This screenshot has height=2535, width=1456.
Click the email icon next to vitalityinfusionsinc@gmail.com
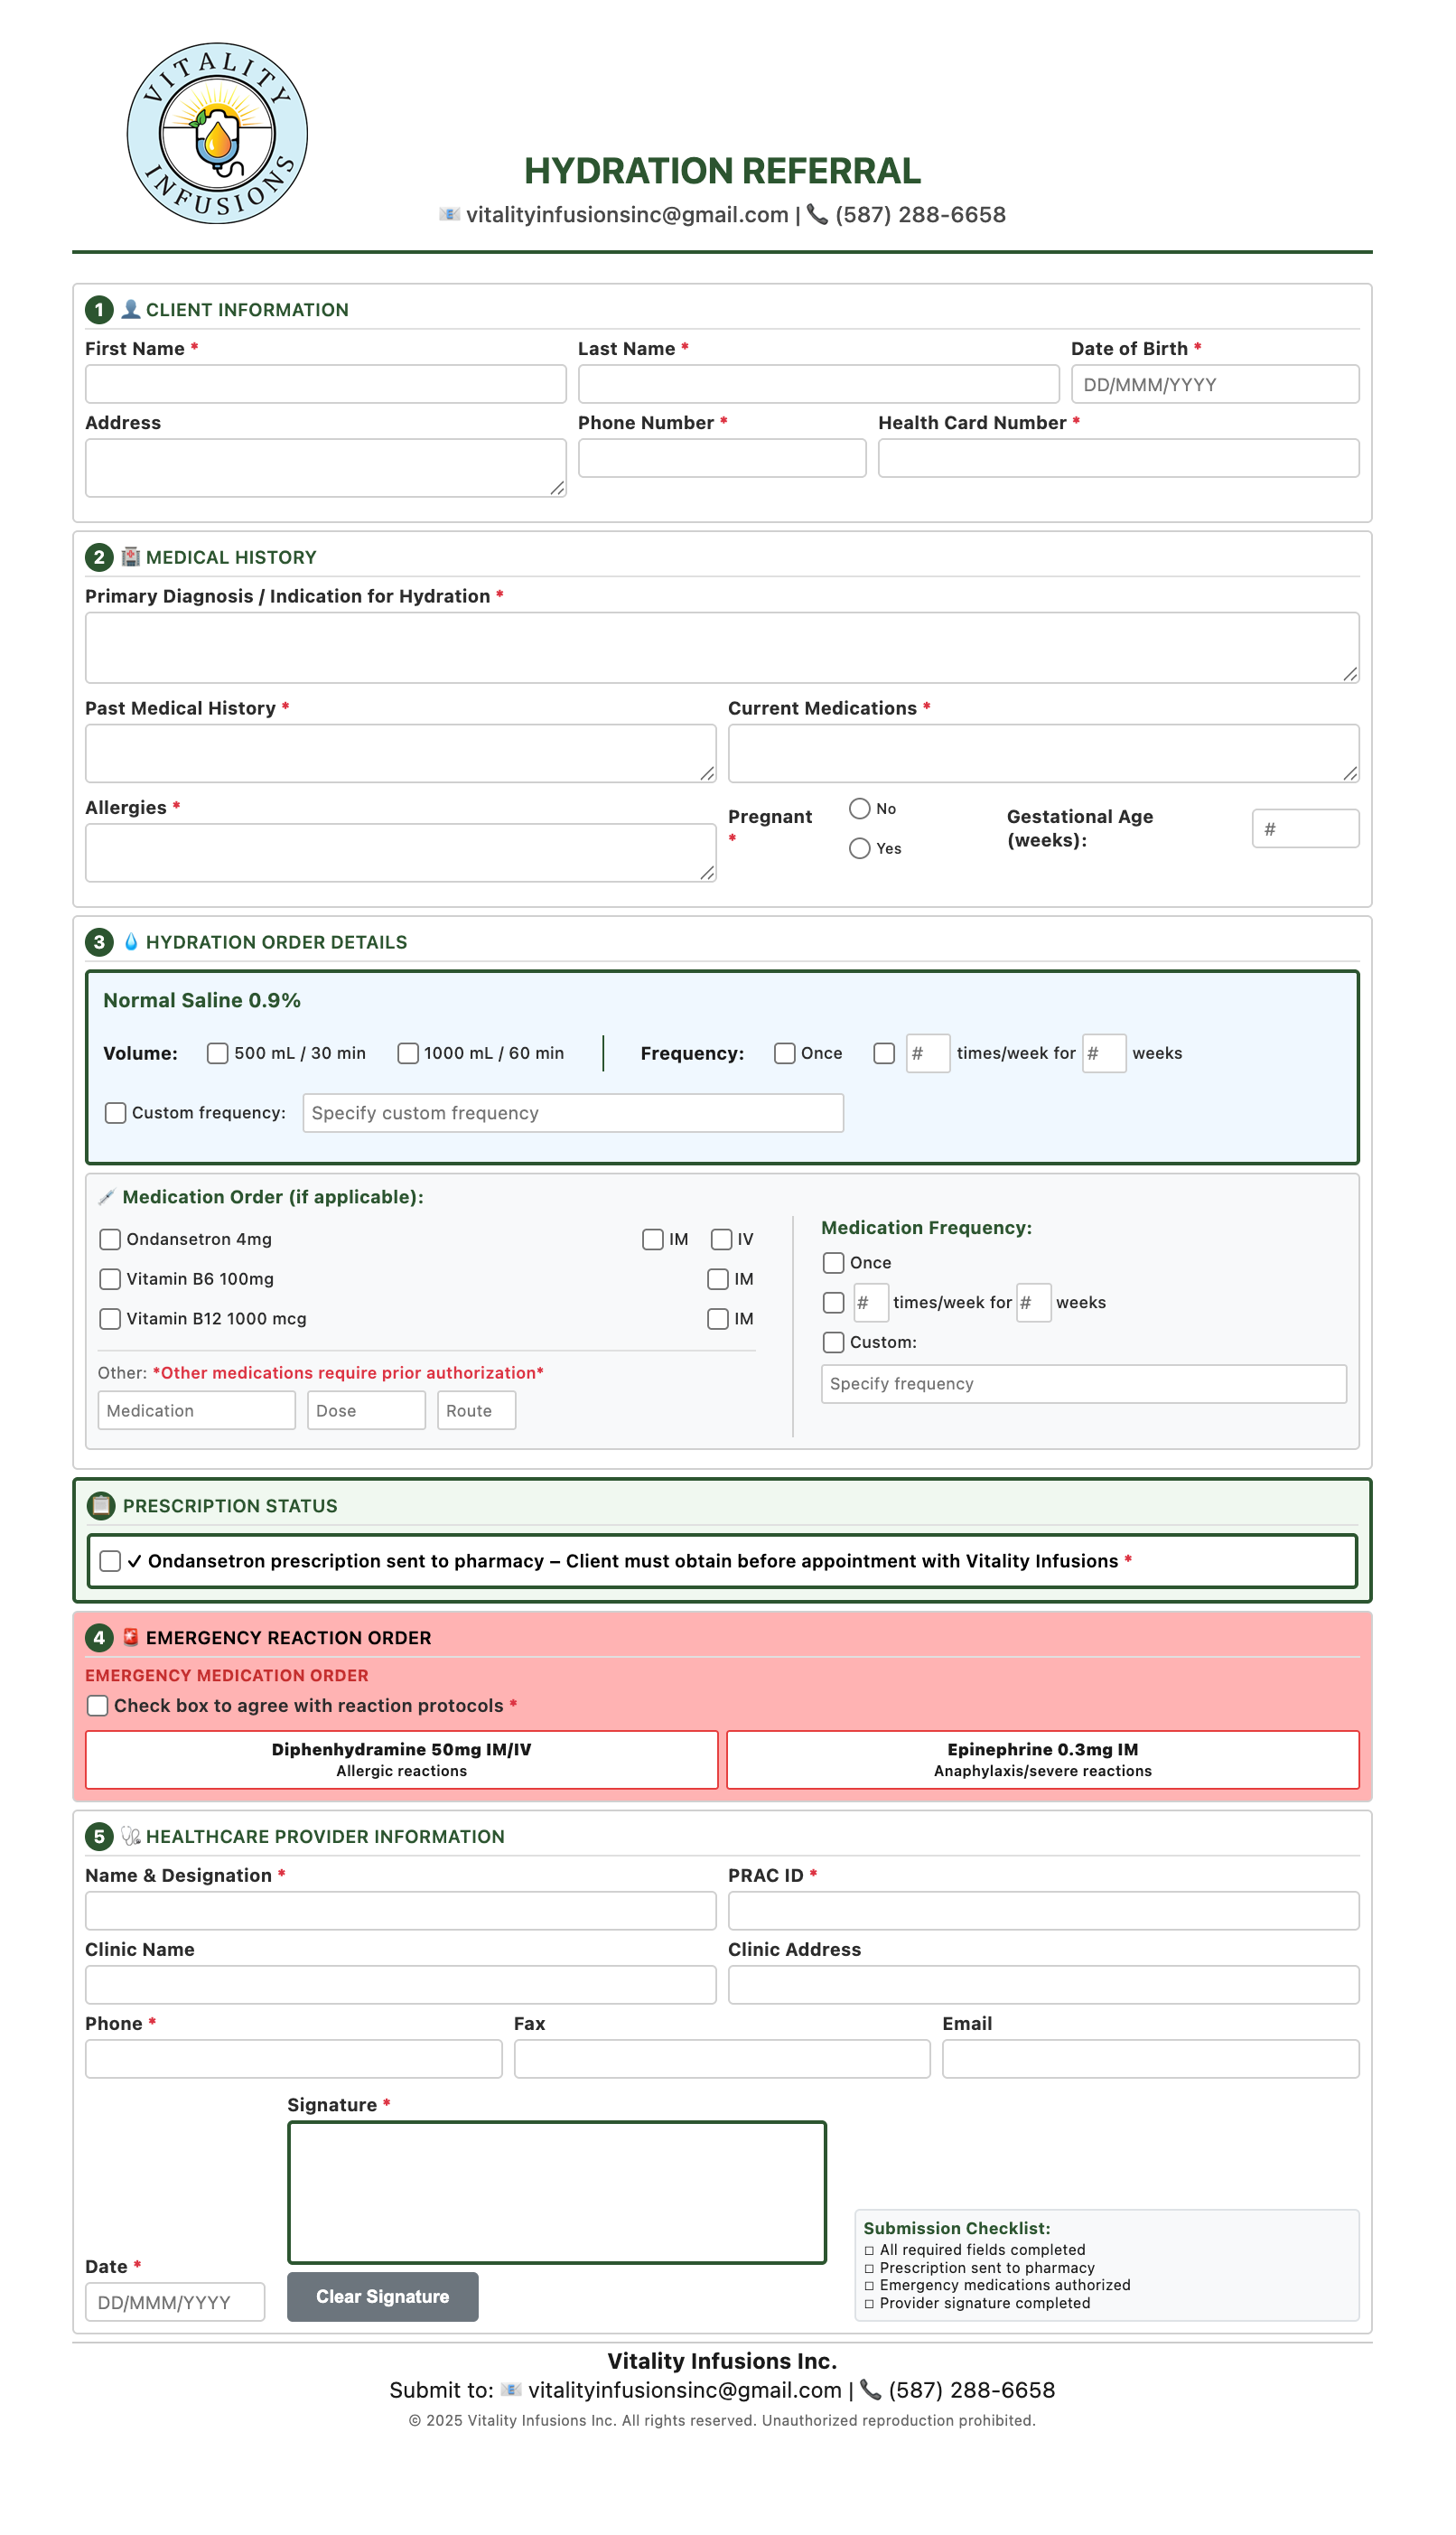tap(448, 214)
